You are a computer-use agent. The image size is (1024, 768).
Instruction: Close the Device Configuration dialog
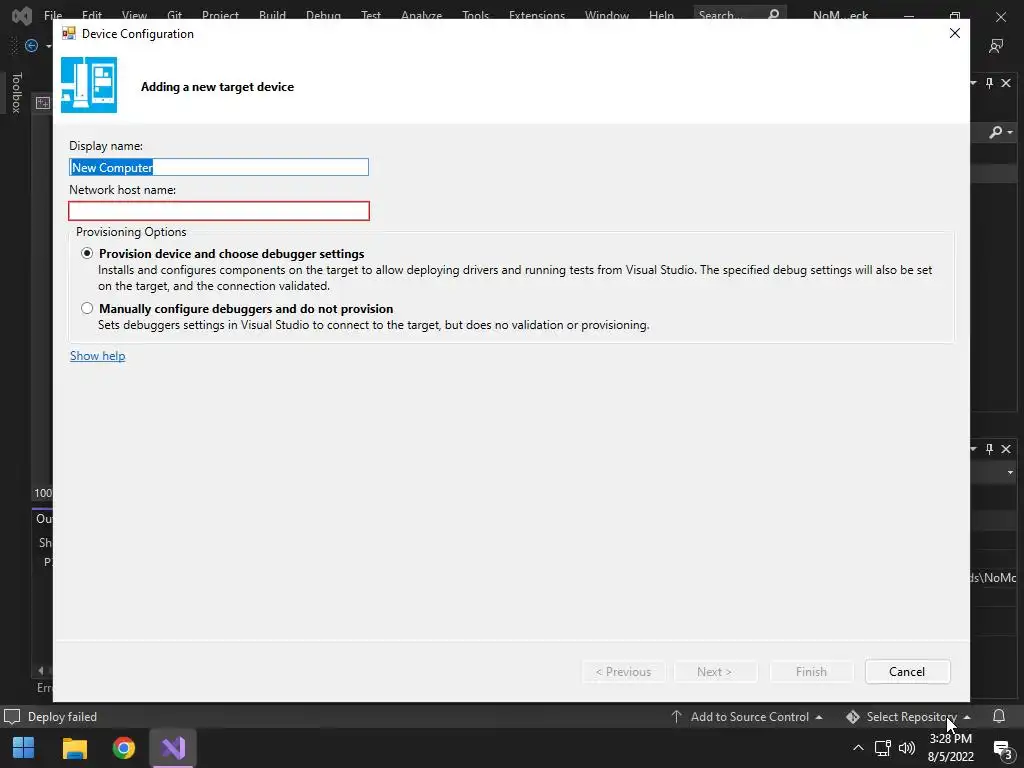[x=954, y=33]
